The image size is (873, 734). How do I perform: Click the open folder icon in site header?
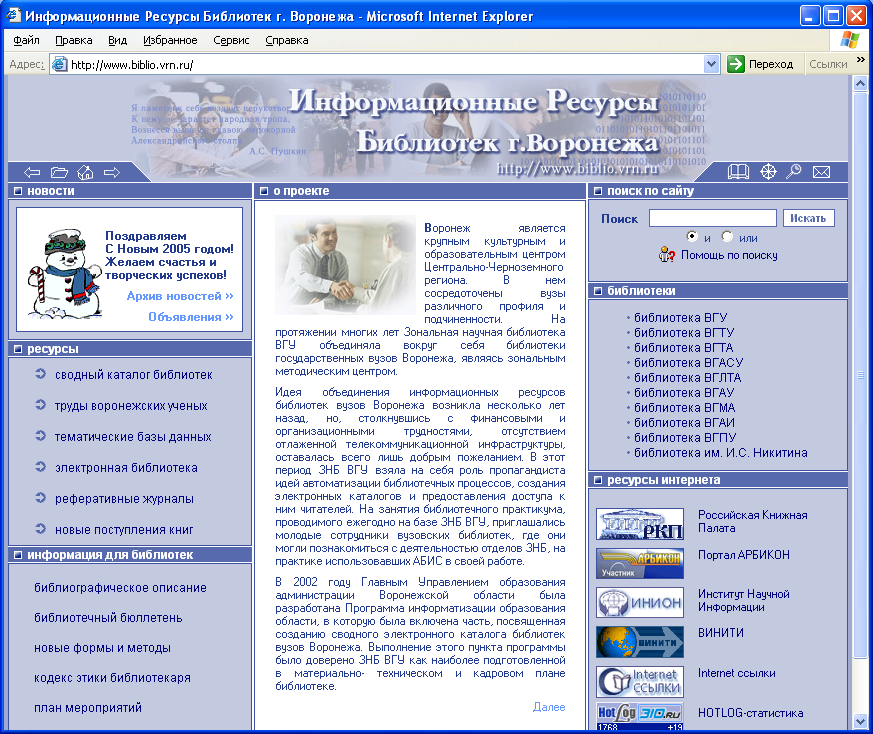pyautogui.click(x=59, y=173)
